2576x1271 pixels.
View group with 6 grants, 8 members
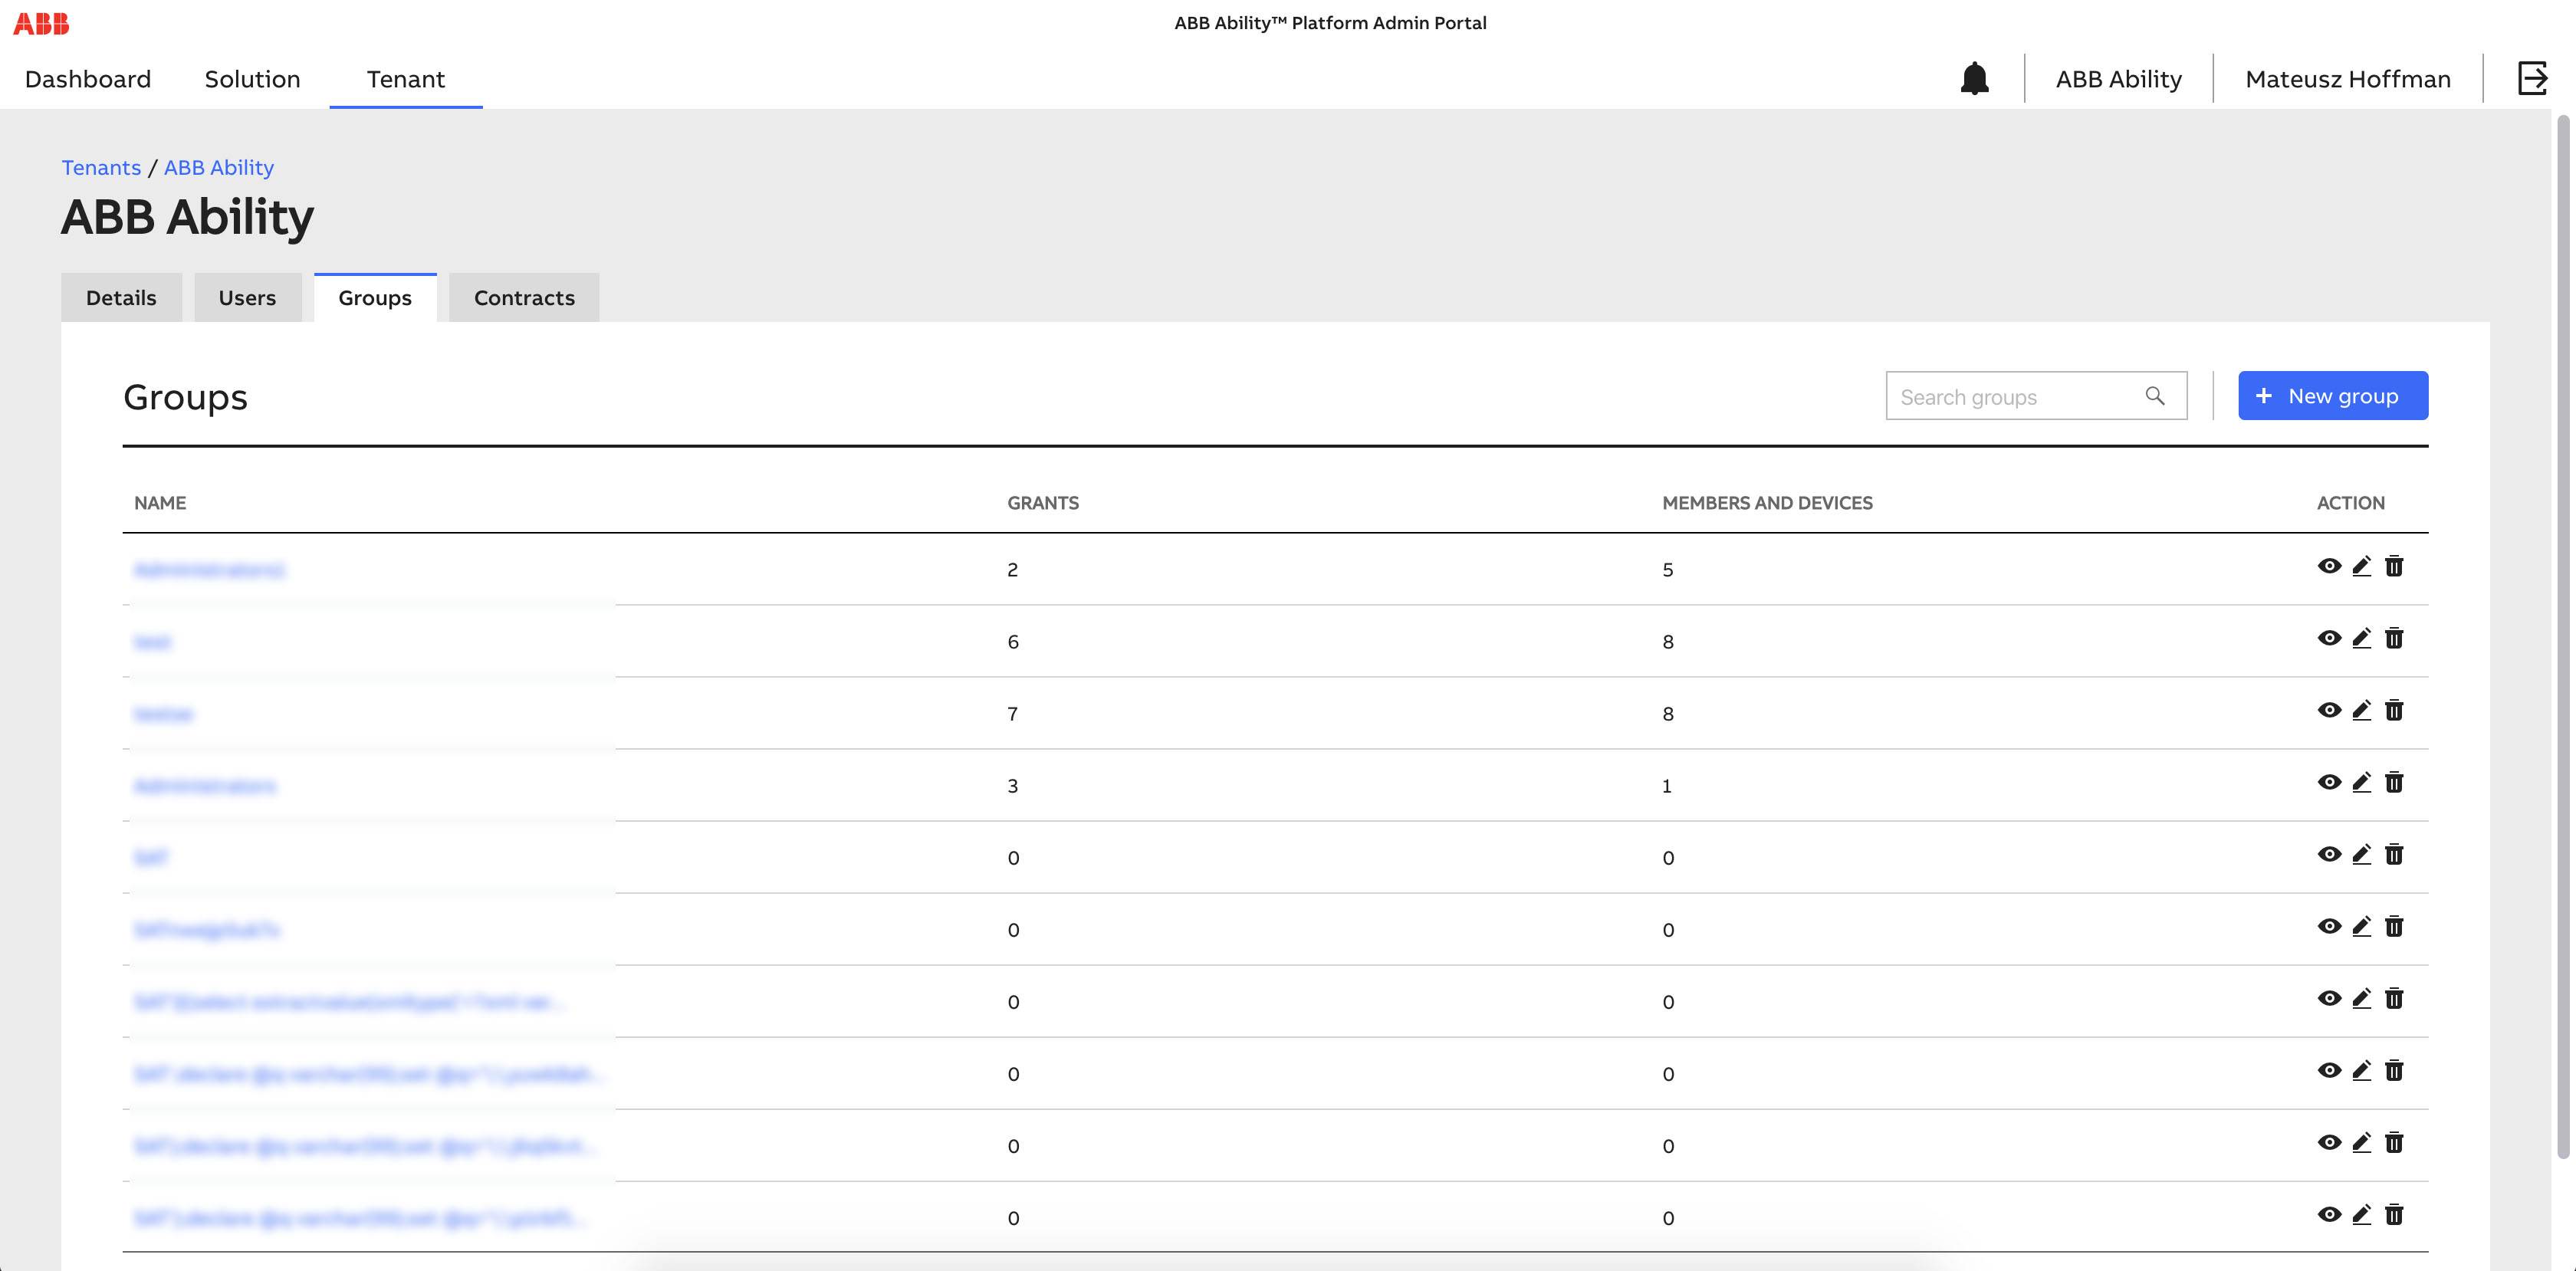pyautogui.click(x=2328, y=638)
